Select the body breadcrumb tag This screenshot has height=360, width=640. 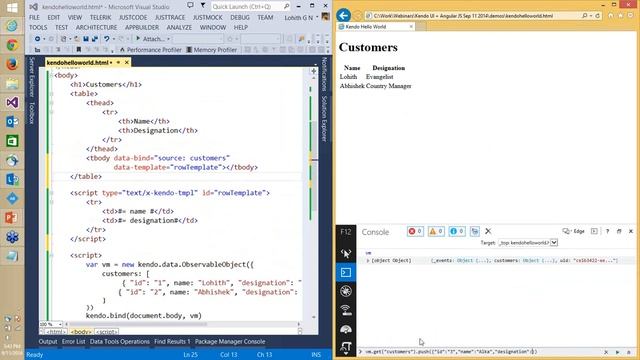81,332
